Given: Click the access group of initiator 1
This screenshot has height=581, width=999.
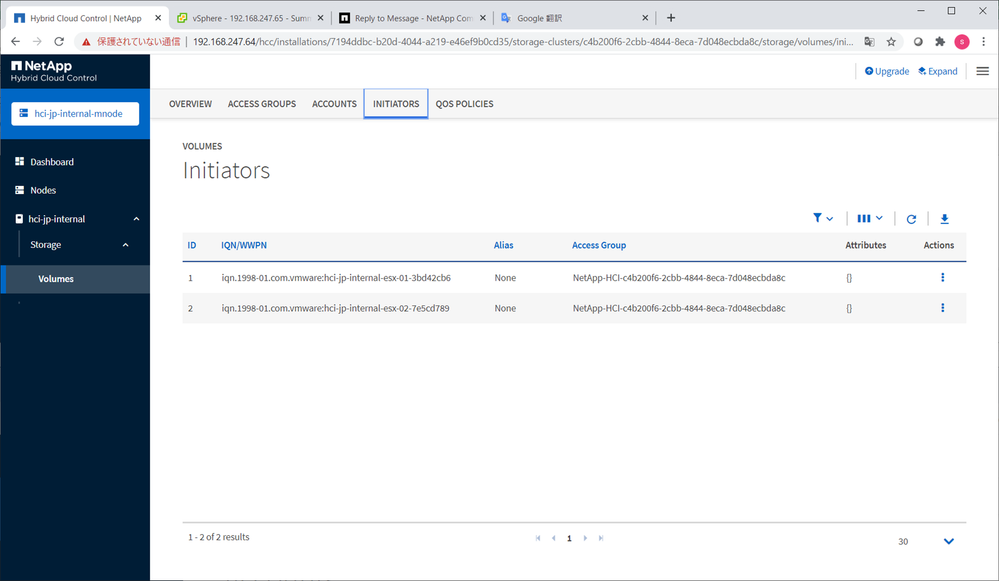Looking at the screenshot, I should 679,278.
